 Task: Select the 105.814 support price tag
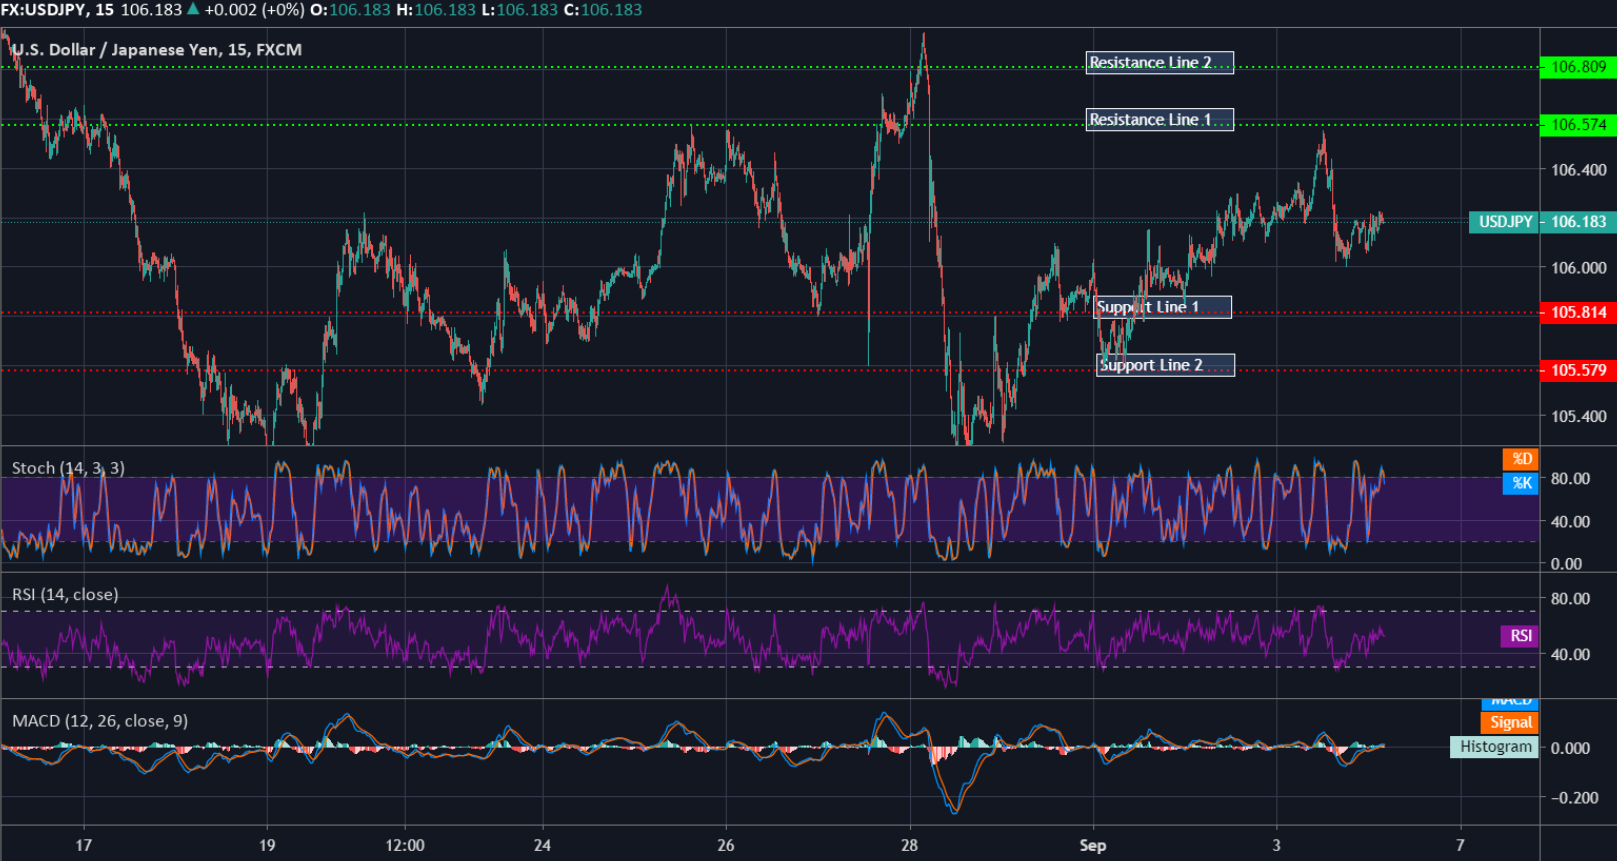point(1578,312)
